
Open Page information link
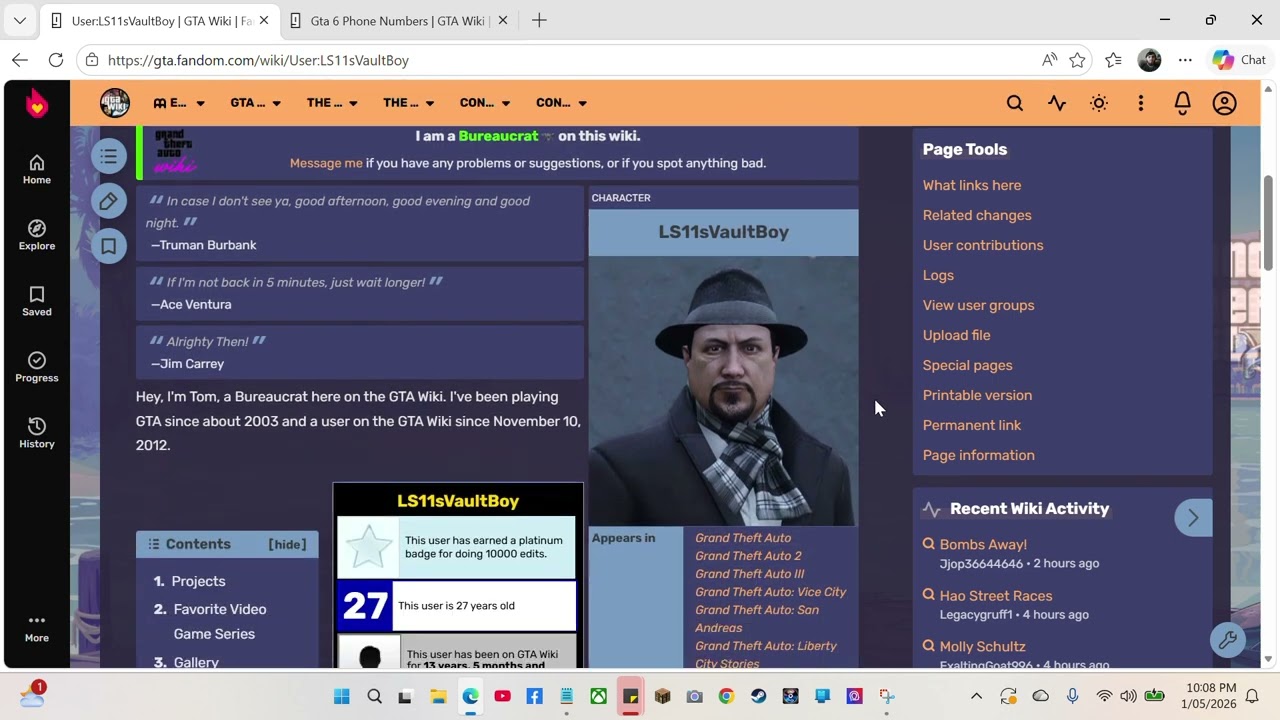979,455
